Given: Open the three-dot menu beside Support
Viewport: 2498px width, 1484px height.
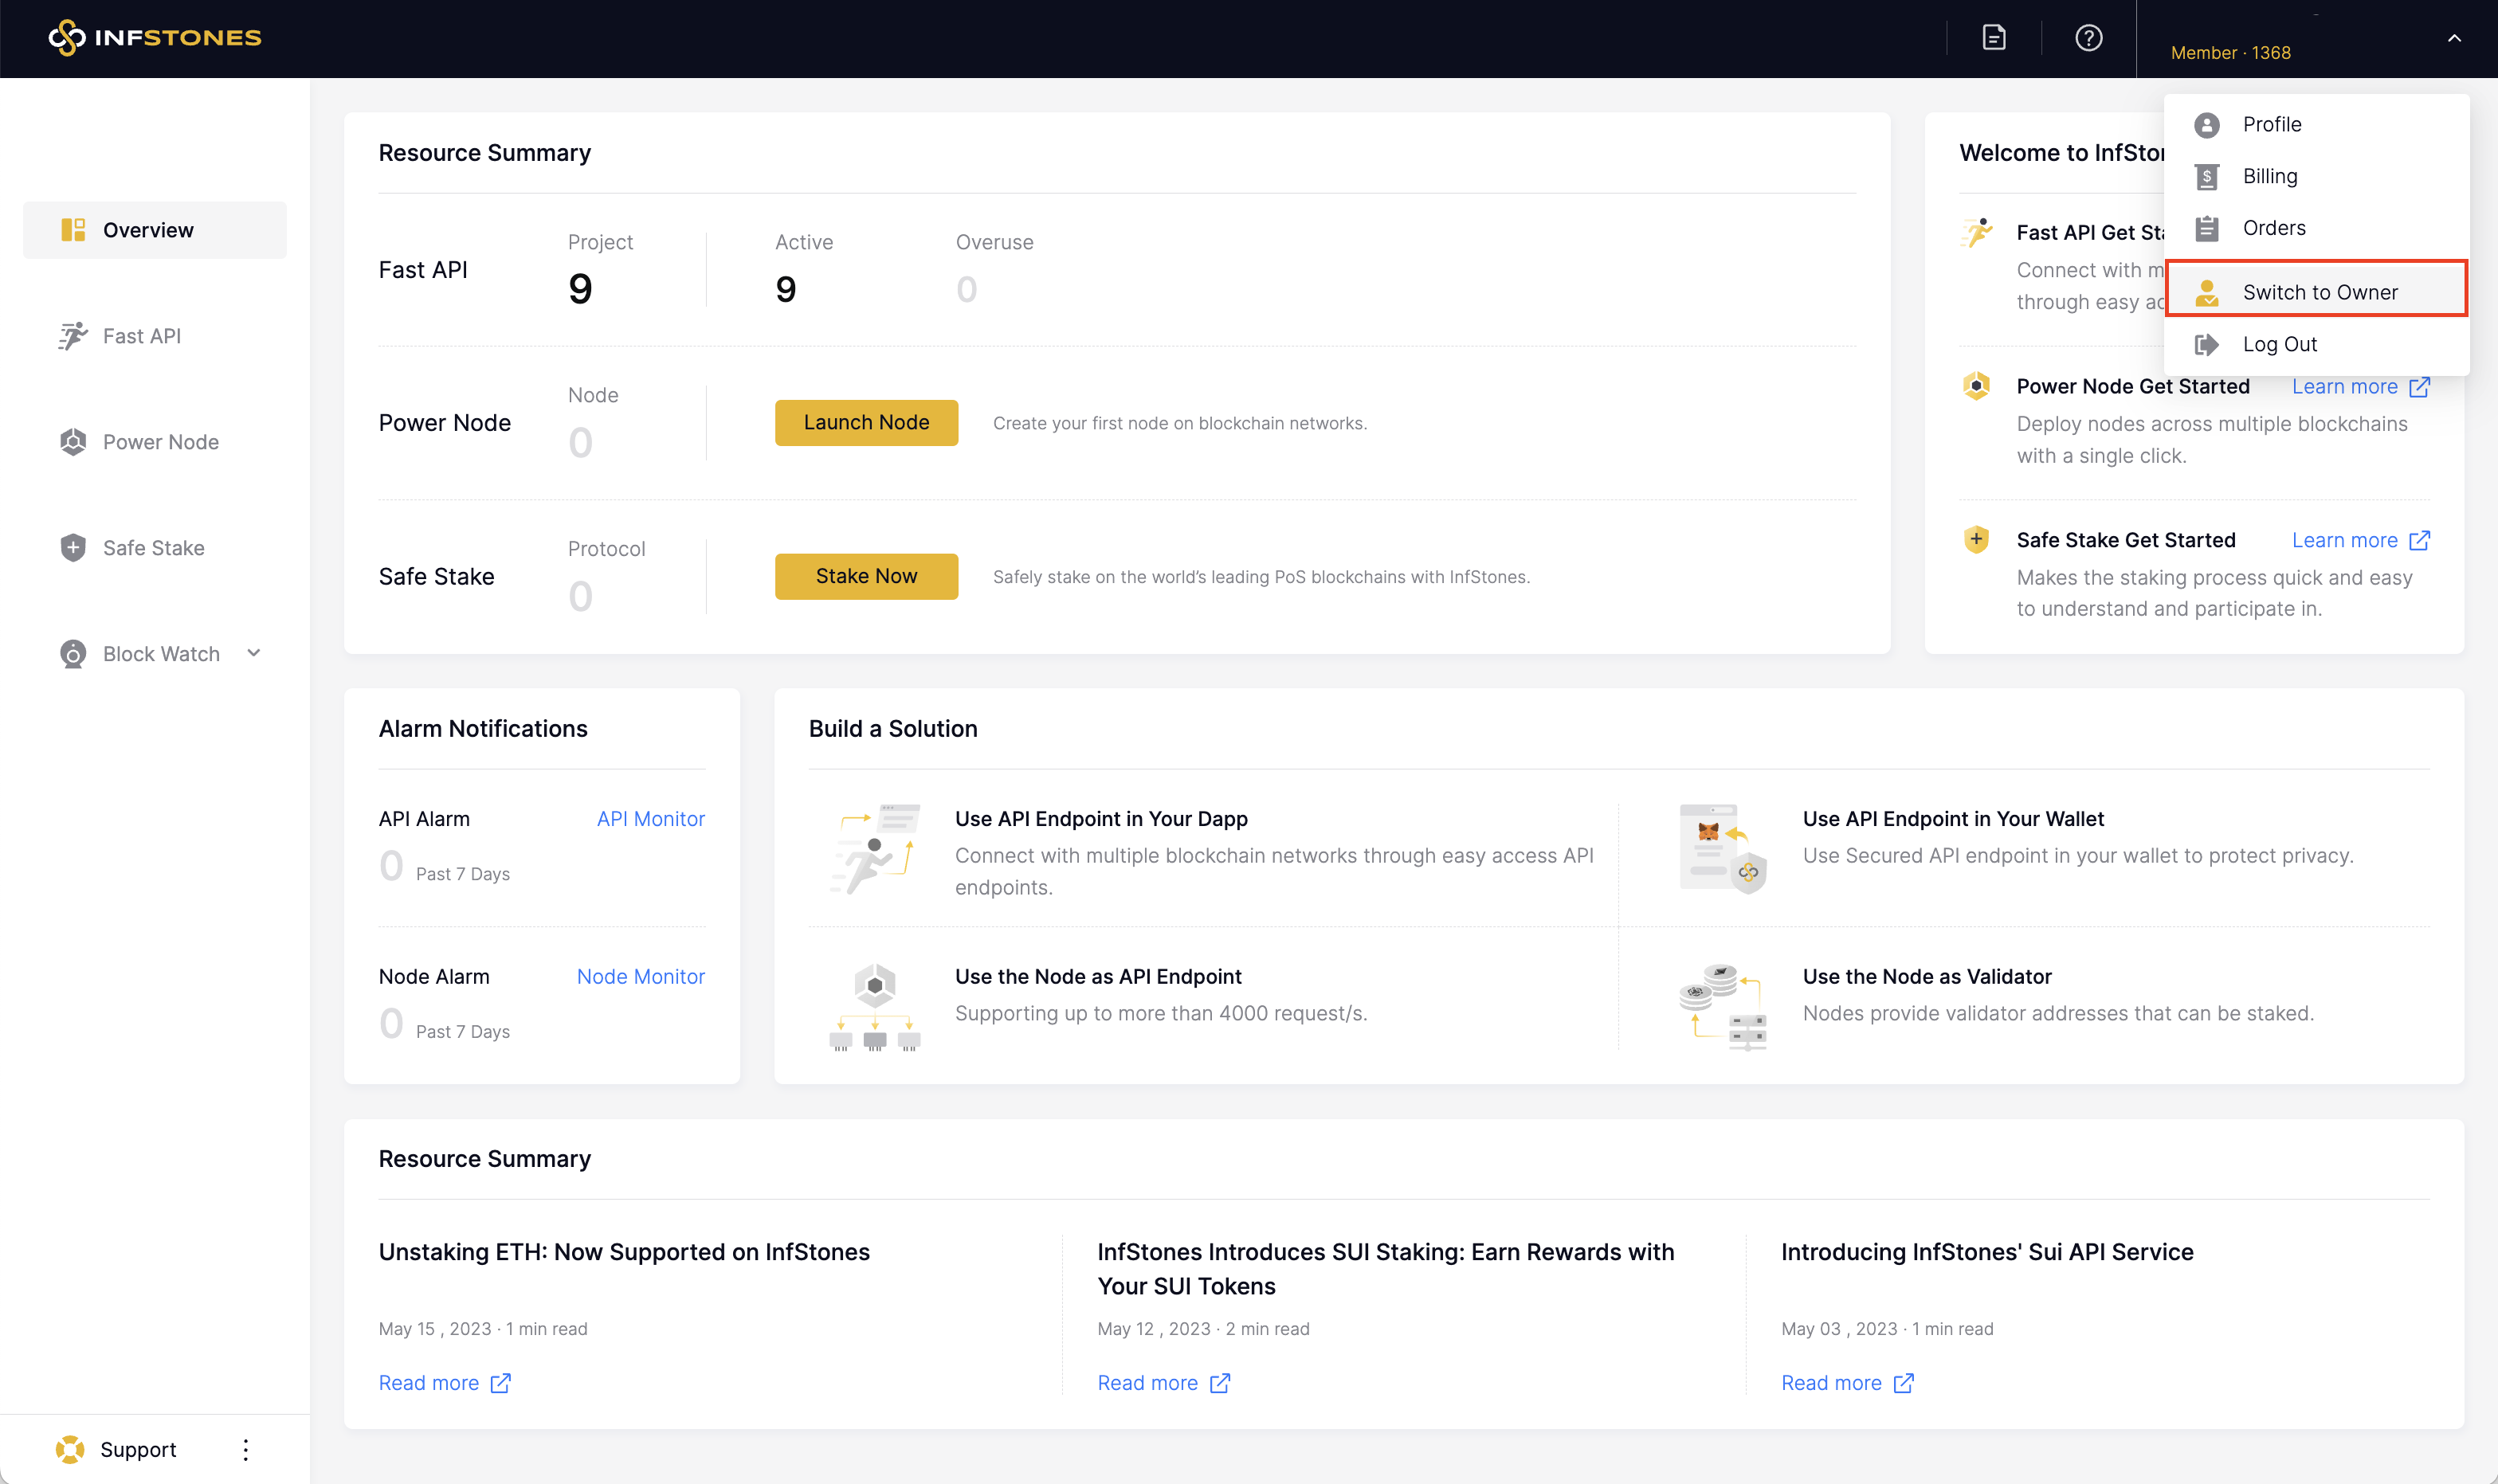Looking at the screenshot, I should click(x=245, y=1449).
